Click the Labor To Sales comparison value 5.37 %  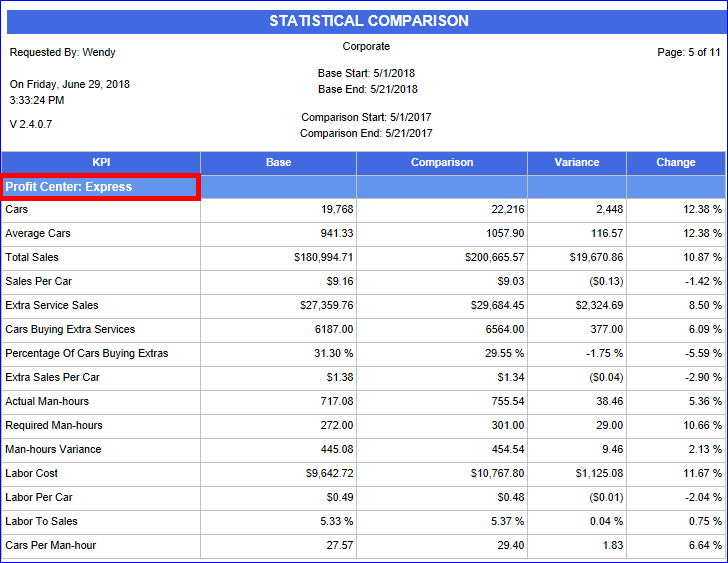(x=505, y=522)
